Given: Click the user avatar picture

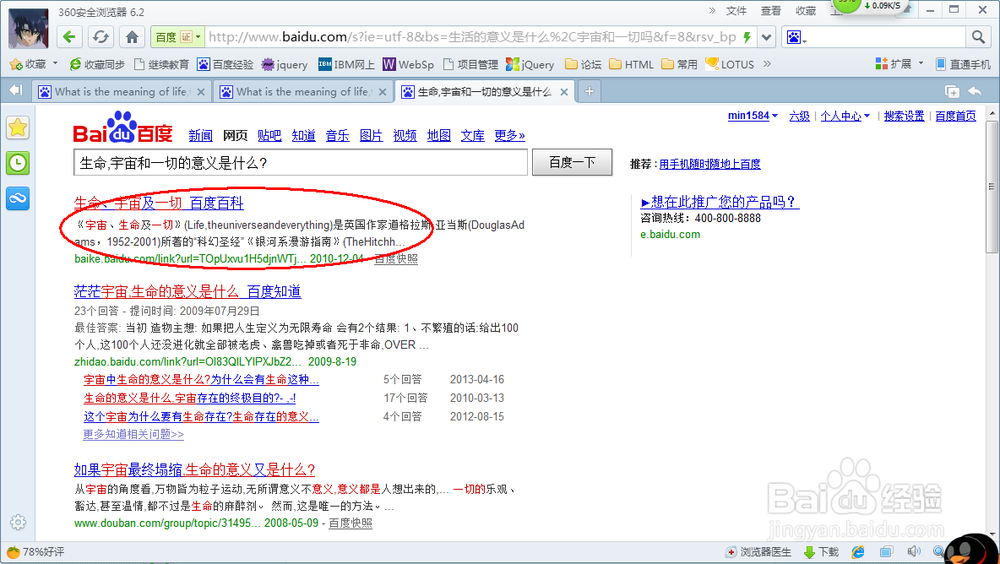Looking at the screenshot, I should 28,28.
